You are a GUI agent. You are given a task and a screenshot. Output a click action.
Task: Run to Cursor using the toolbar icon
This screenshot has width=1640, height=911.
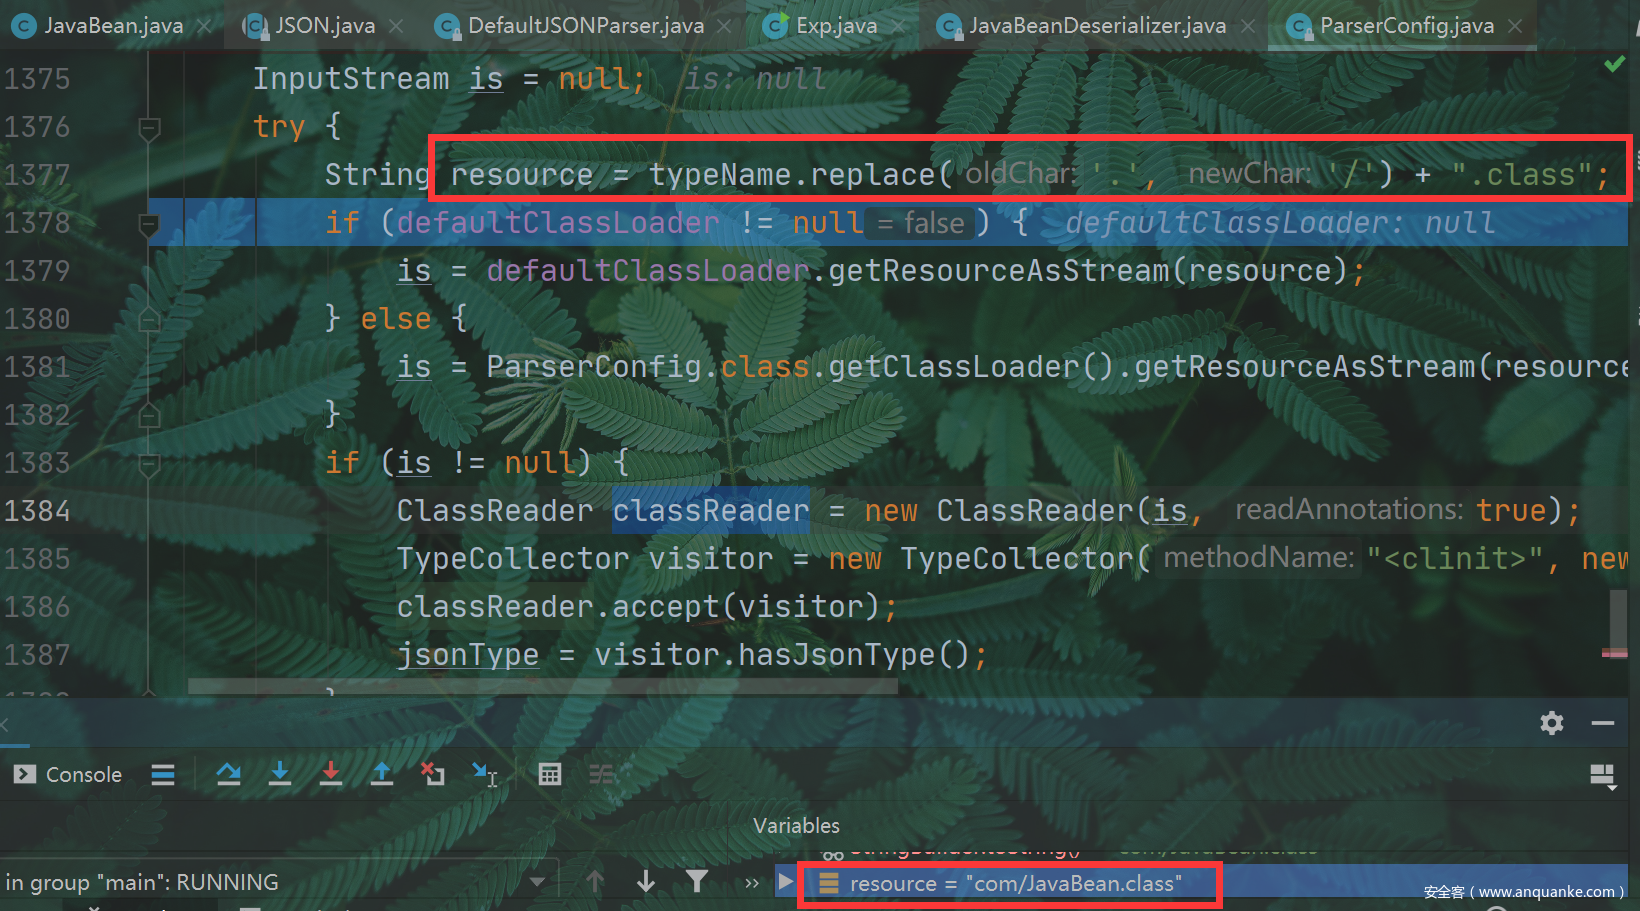click(485, 774)
